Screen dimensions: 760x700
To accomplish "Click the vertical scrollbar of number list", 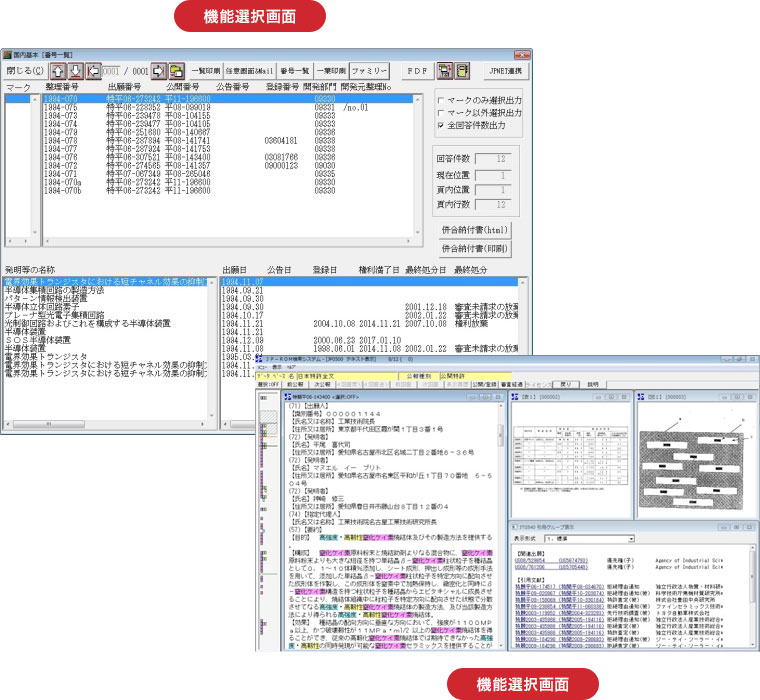I will pos(418,166).
